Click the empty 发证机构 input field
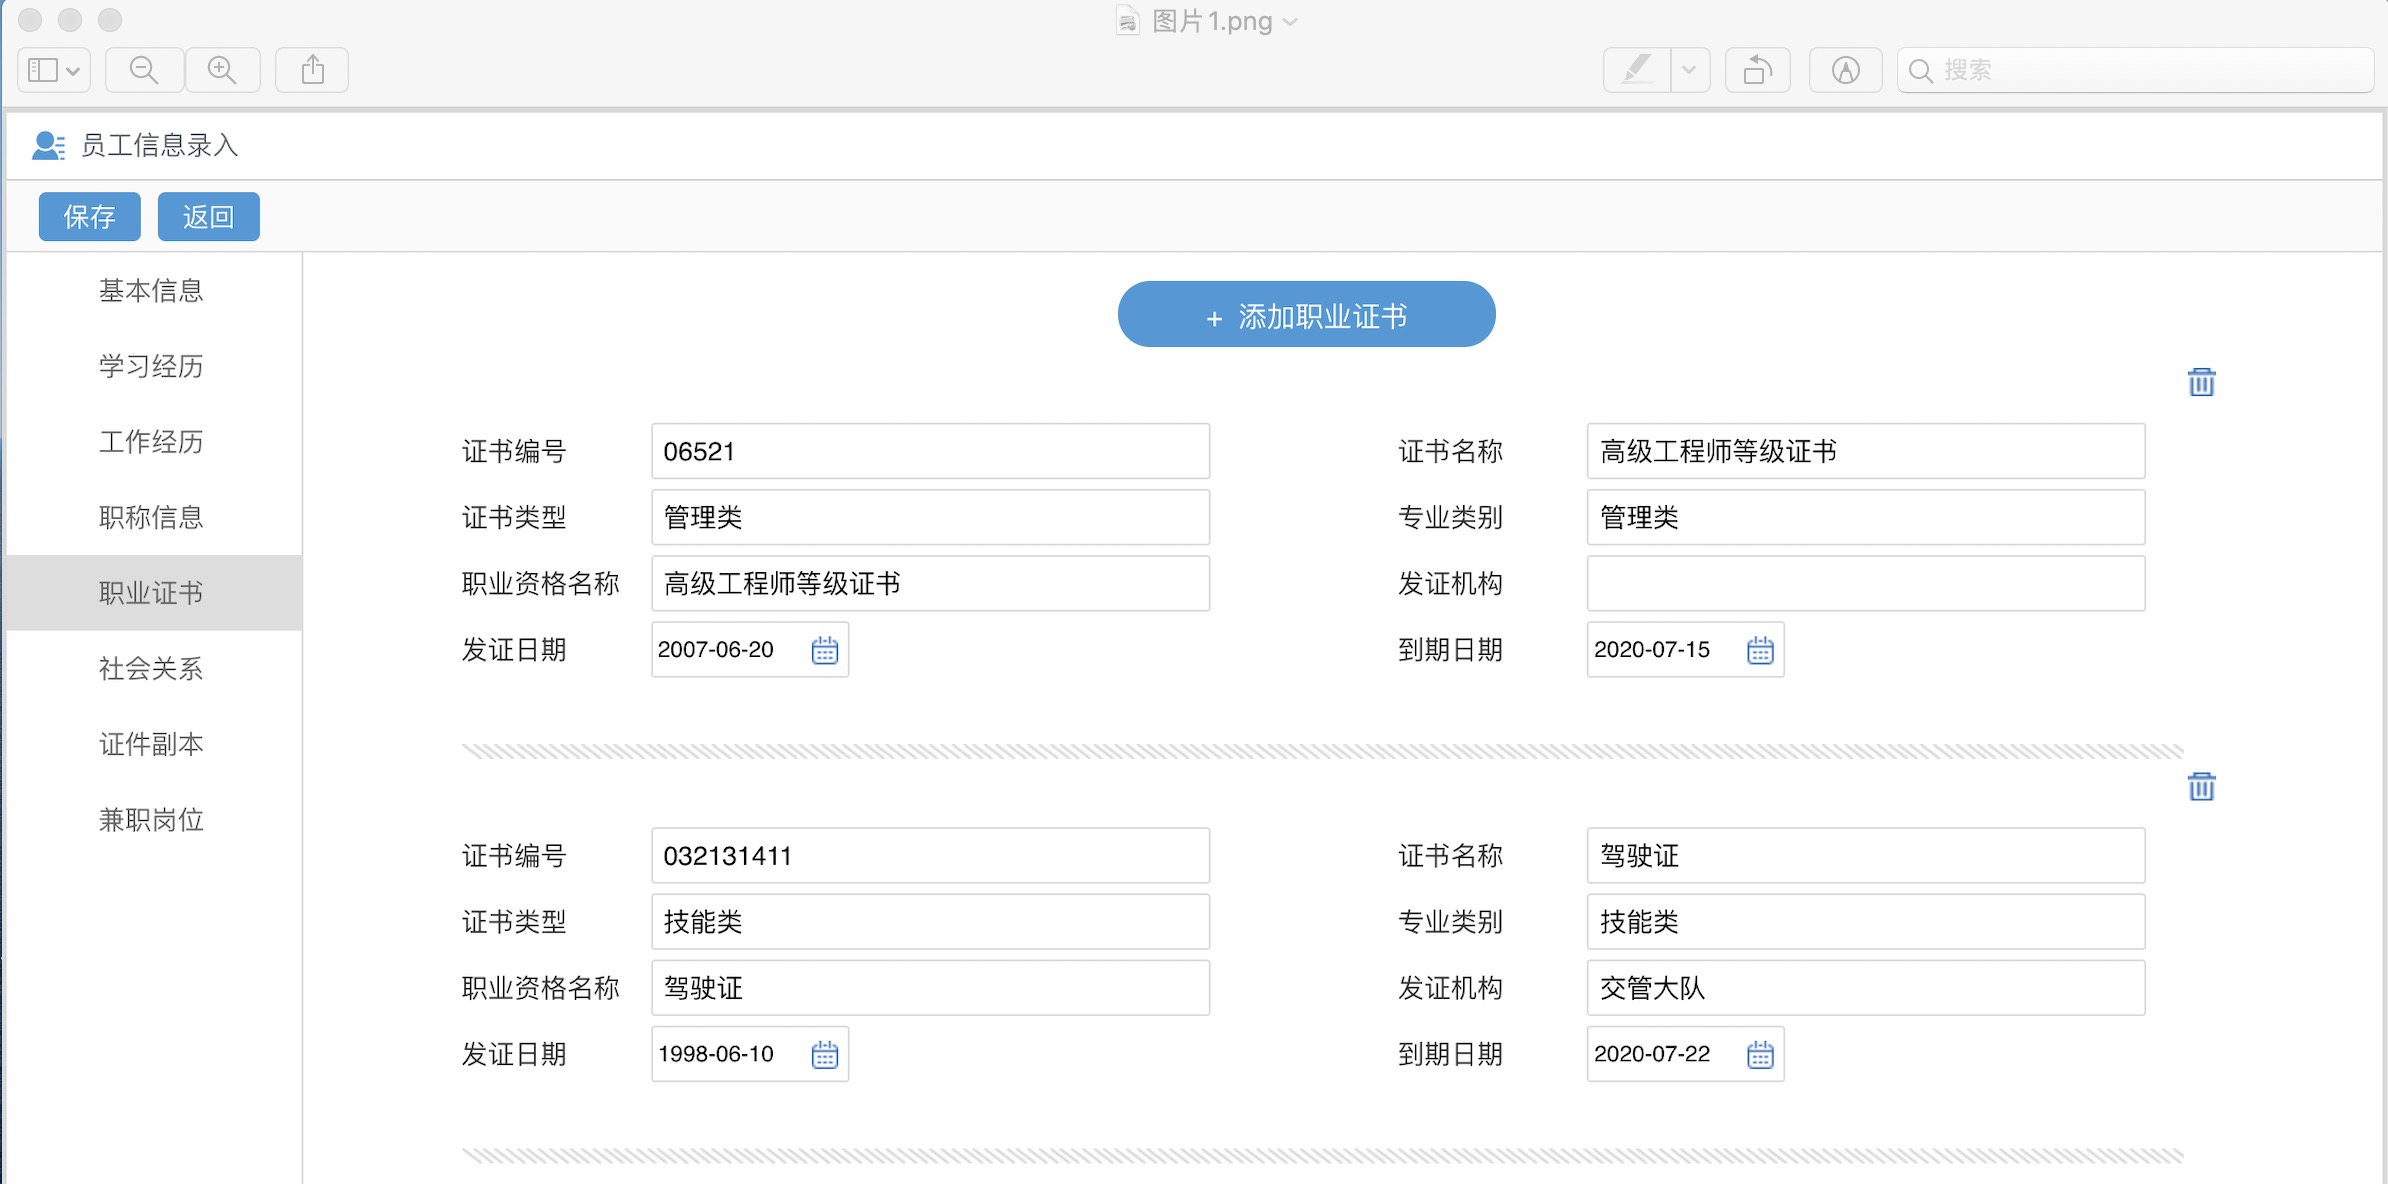This screenshot has height=1184, width=2388. tap(1865, 584)
